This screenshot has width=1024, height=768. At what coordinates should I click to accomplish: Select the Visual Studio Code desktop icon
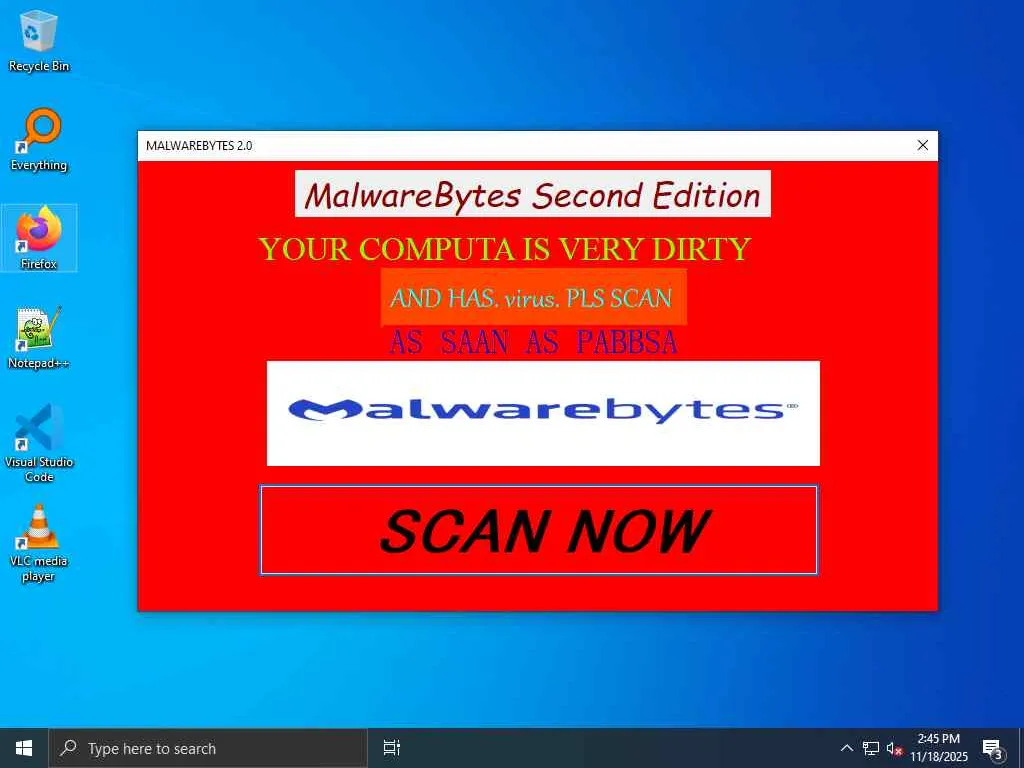coord(39,443)
